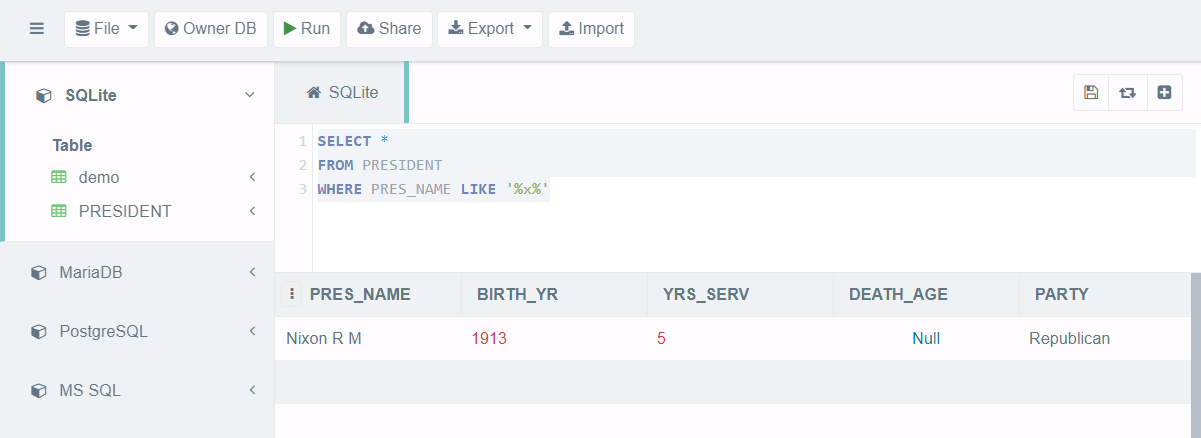The image size is (1201, 438).
Task: Click the Owner DB button
Action: [x=211, y=29]
